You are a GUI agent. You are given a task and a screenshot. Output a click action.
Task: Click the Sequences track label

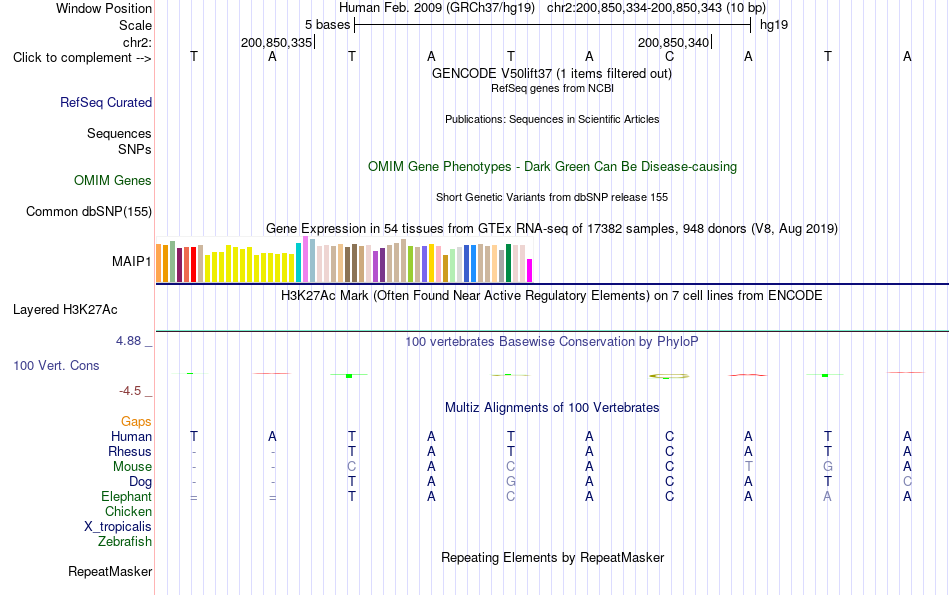coord(119,133)
